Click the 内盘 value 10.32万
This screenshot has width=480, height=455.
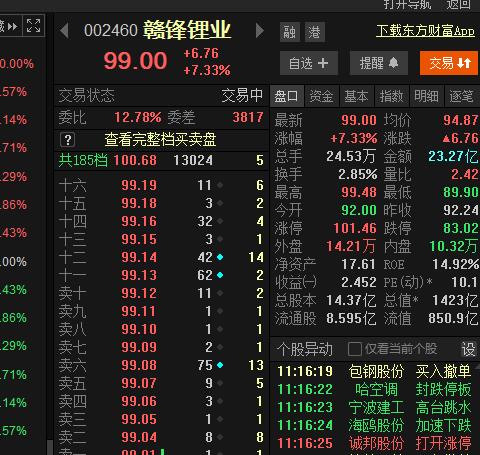453,246
